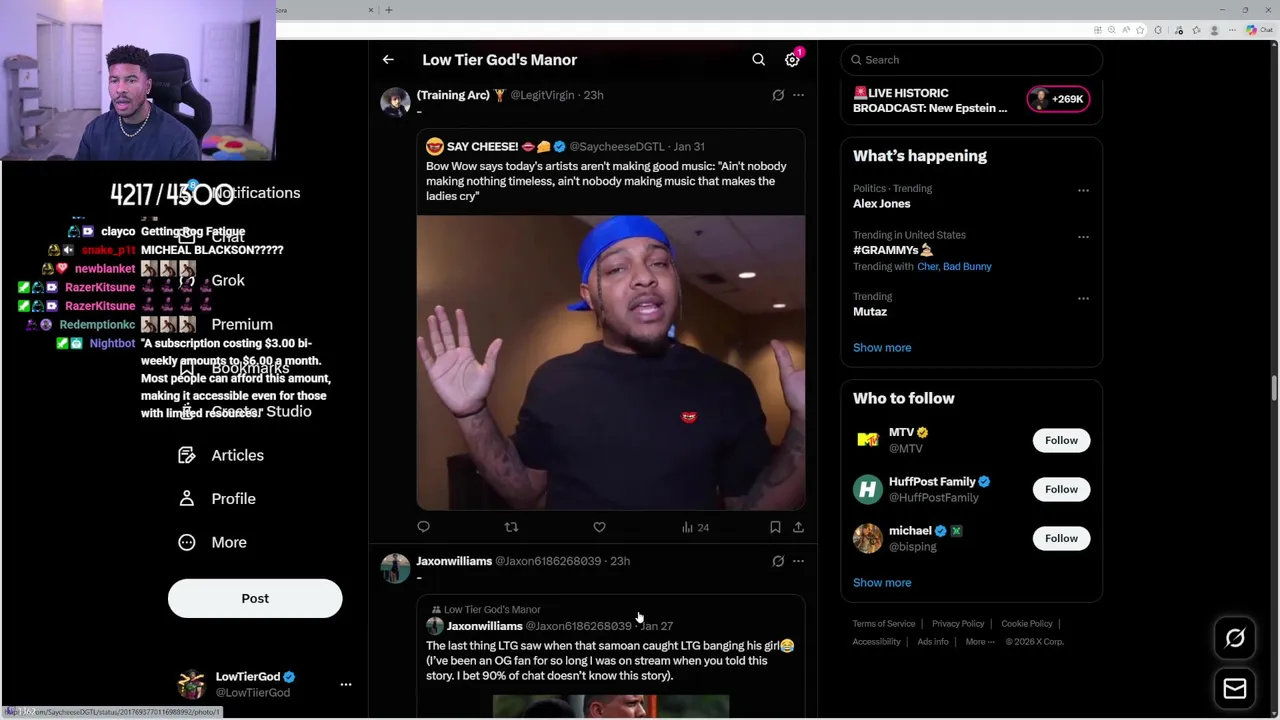Open Terms of Service link
This screenshot has height=720, width=1280.
(x=884, y=624)
